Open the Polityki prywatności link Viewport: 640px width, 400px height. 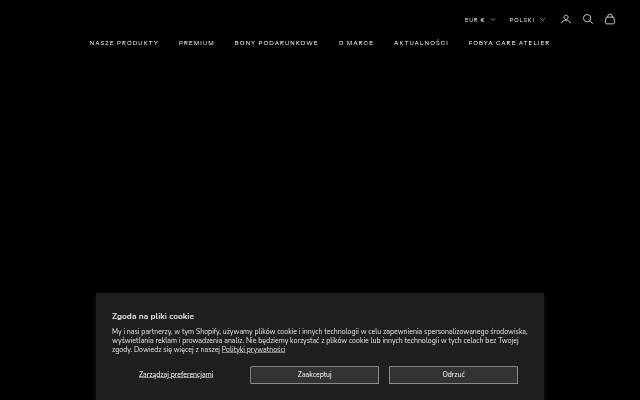coord(253,349)
